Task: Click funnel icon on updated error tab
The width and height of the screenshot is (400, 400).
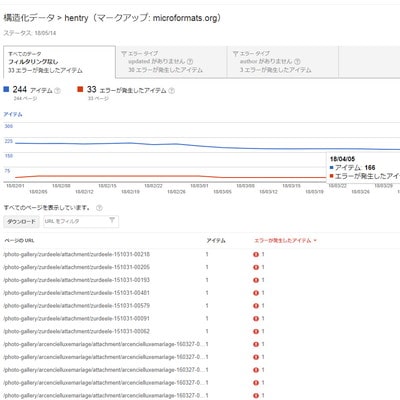Action: tap(124, 53)
